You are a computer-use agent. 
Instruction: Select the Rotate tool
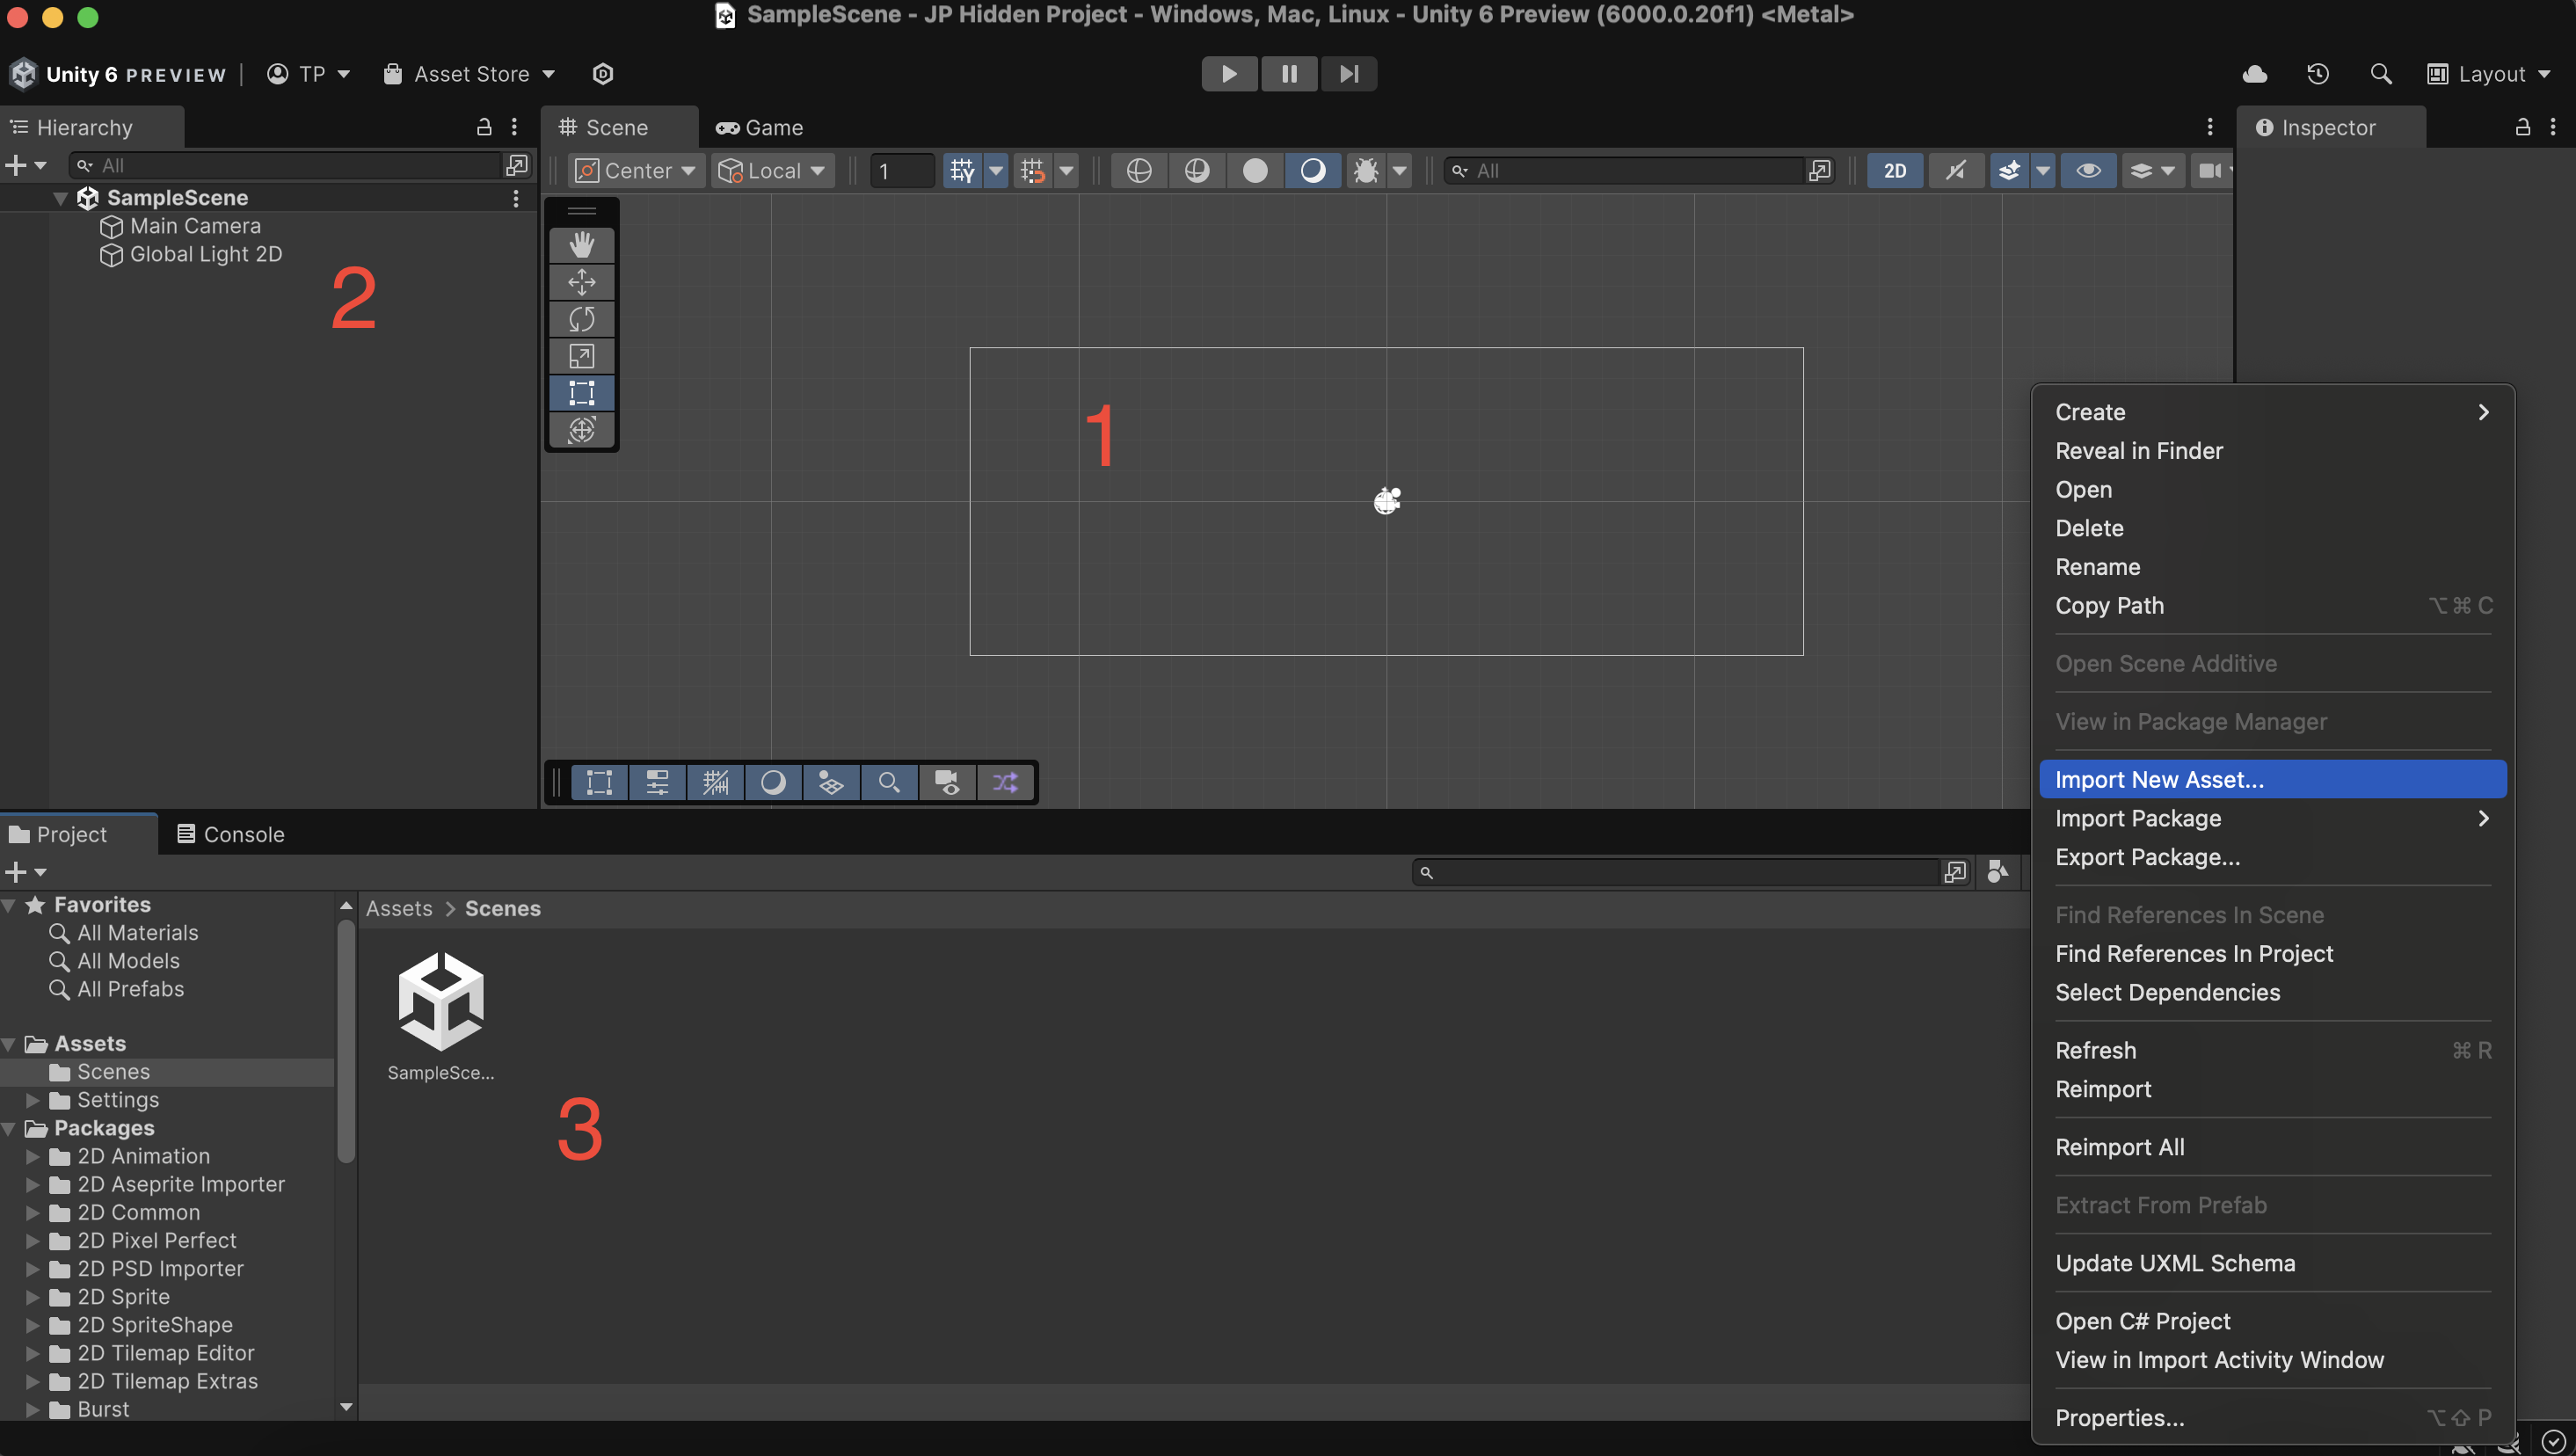[581, 319]
